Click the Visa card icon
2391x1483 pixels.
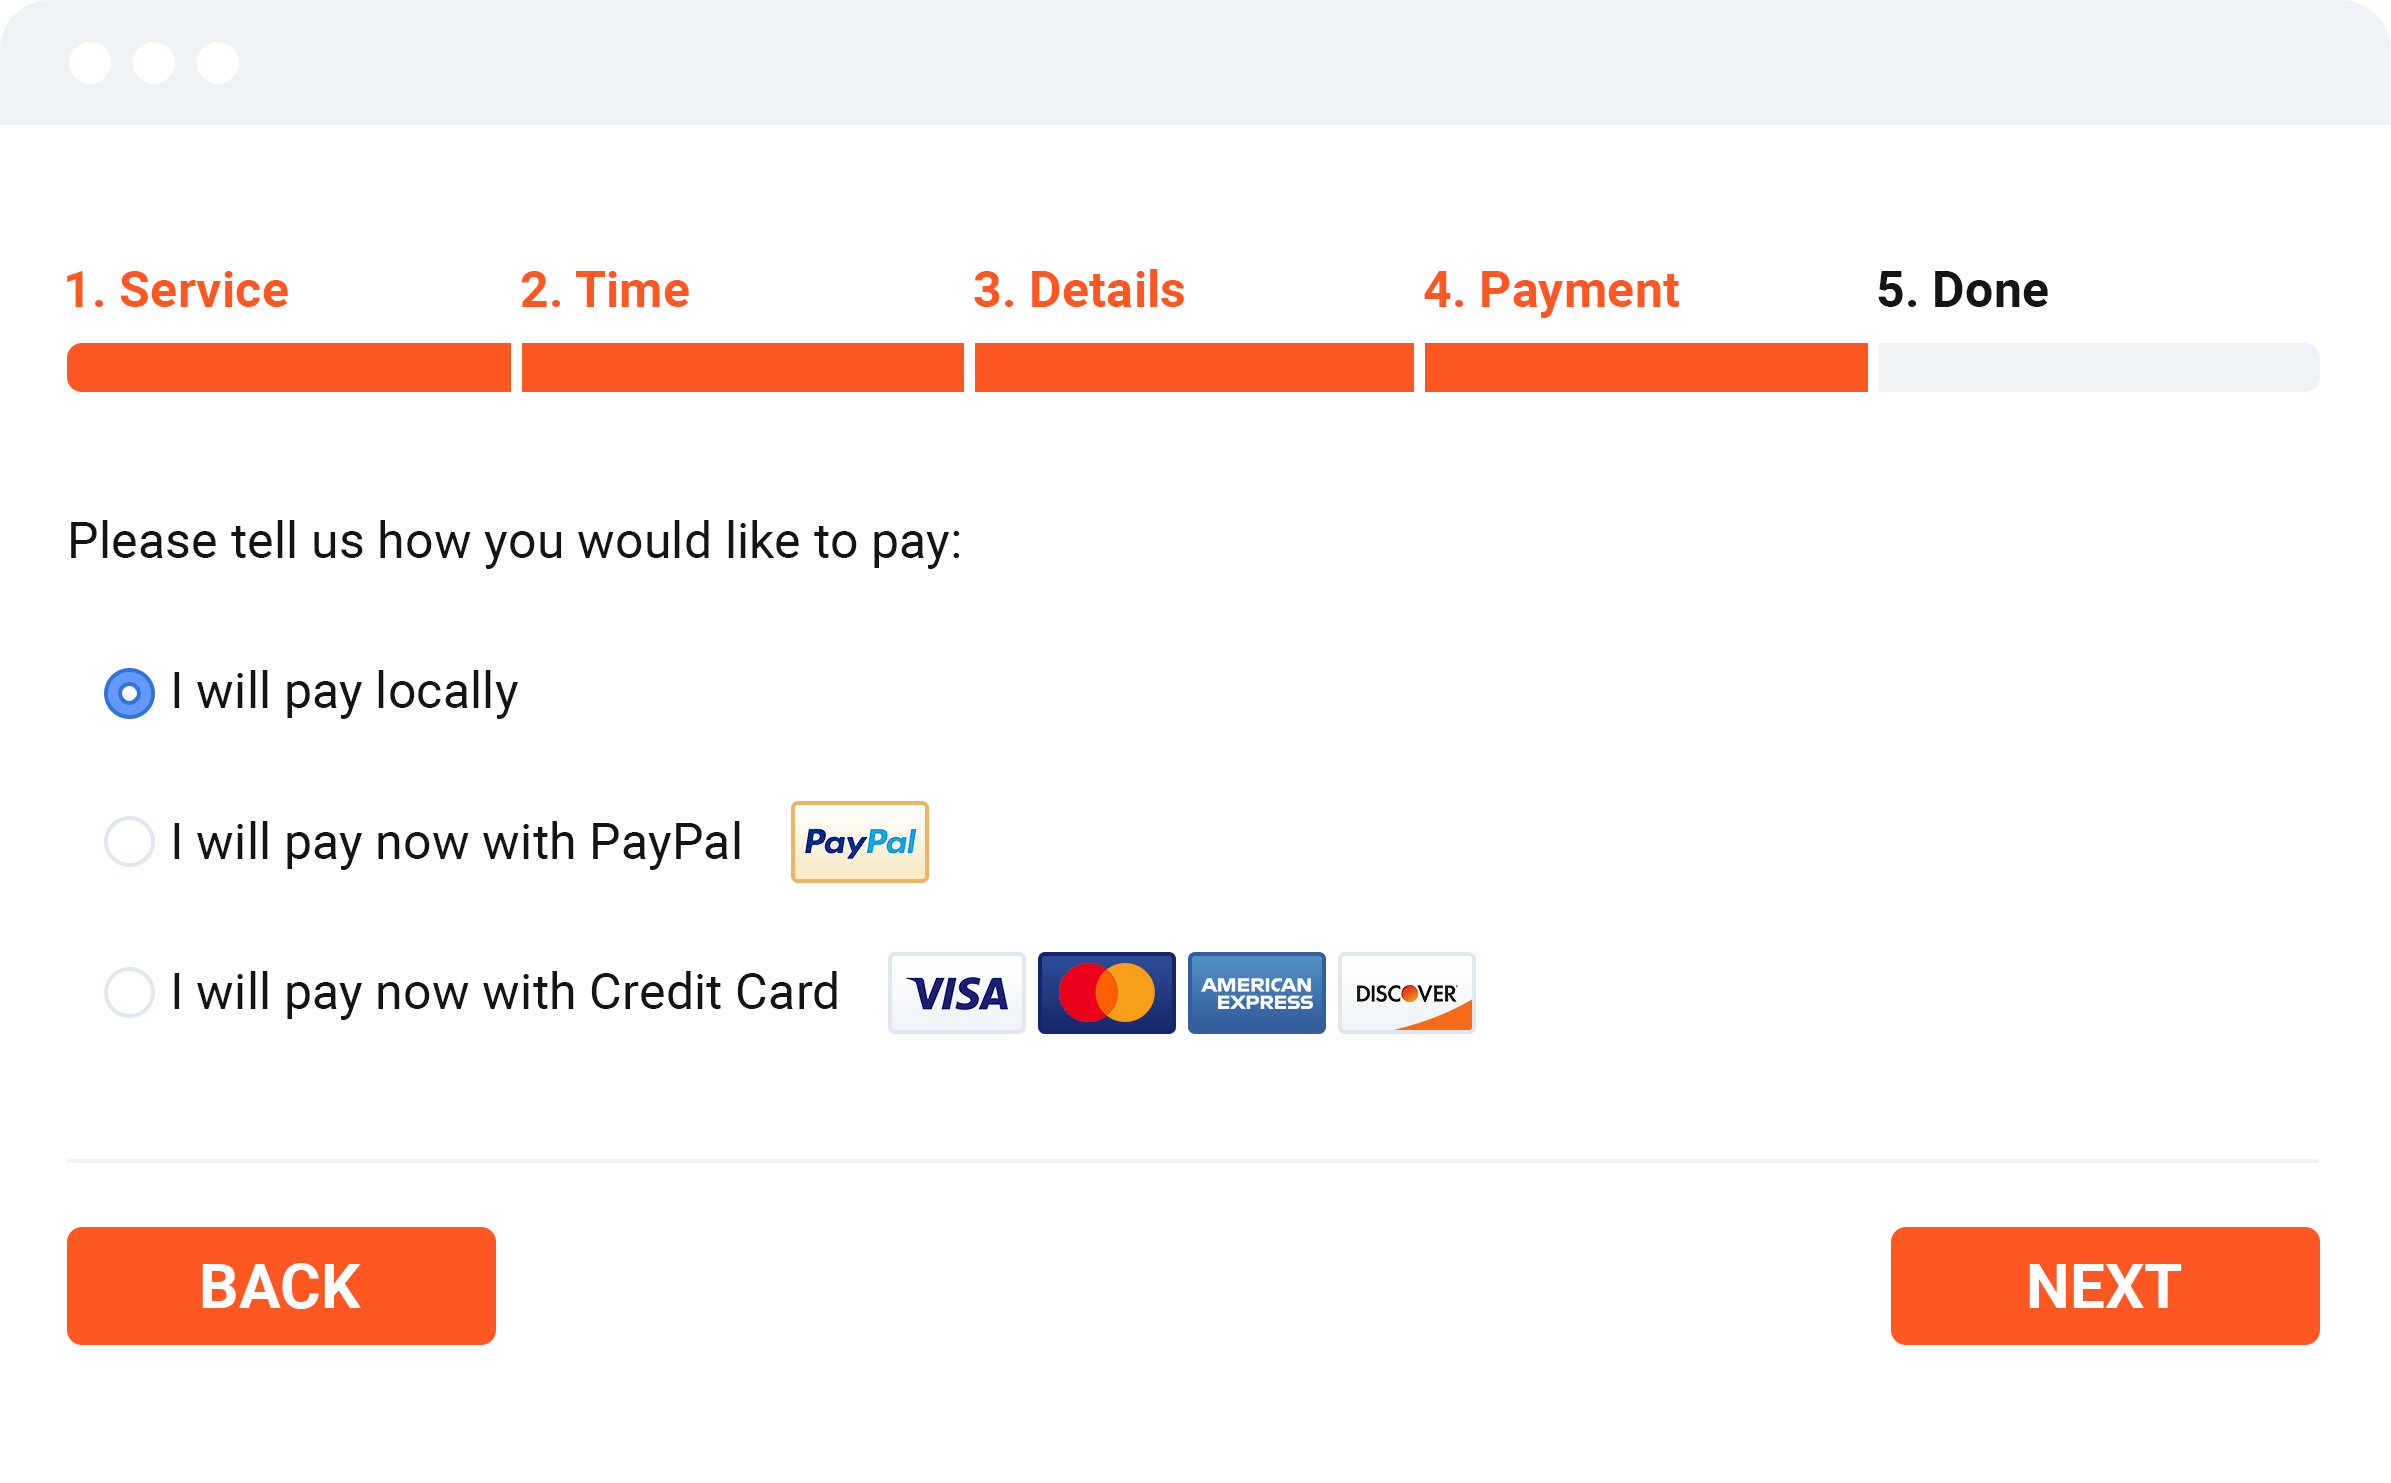[x=957, y=993]
